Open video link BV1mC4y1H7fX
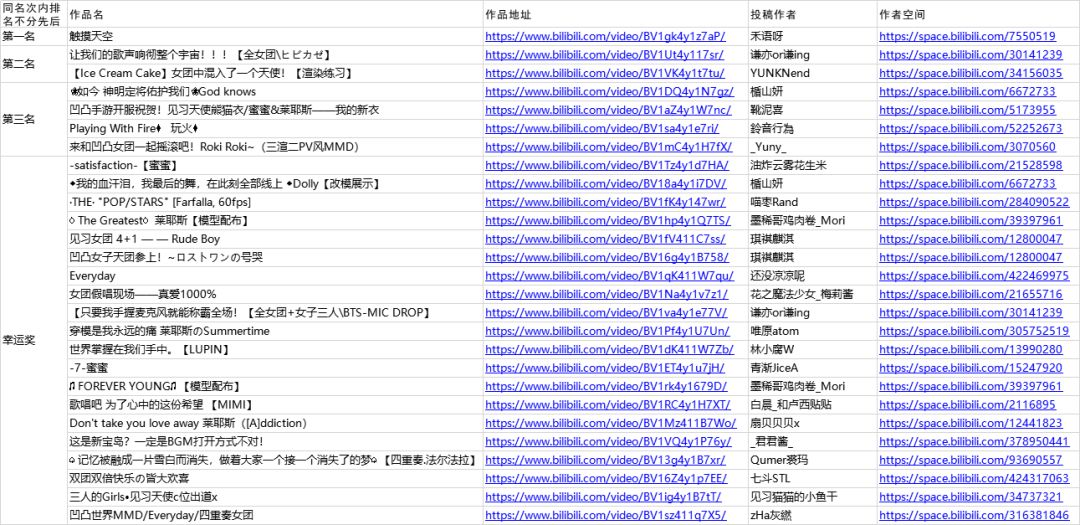This screenshot has width=1080, height=525. (x=606, y=147)
